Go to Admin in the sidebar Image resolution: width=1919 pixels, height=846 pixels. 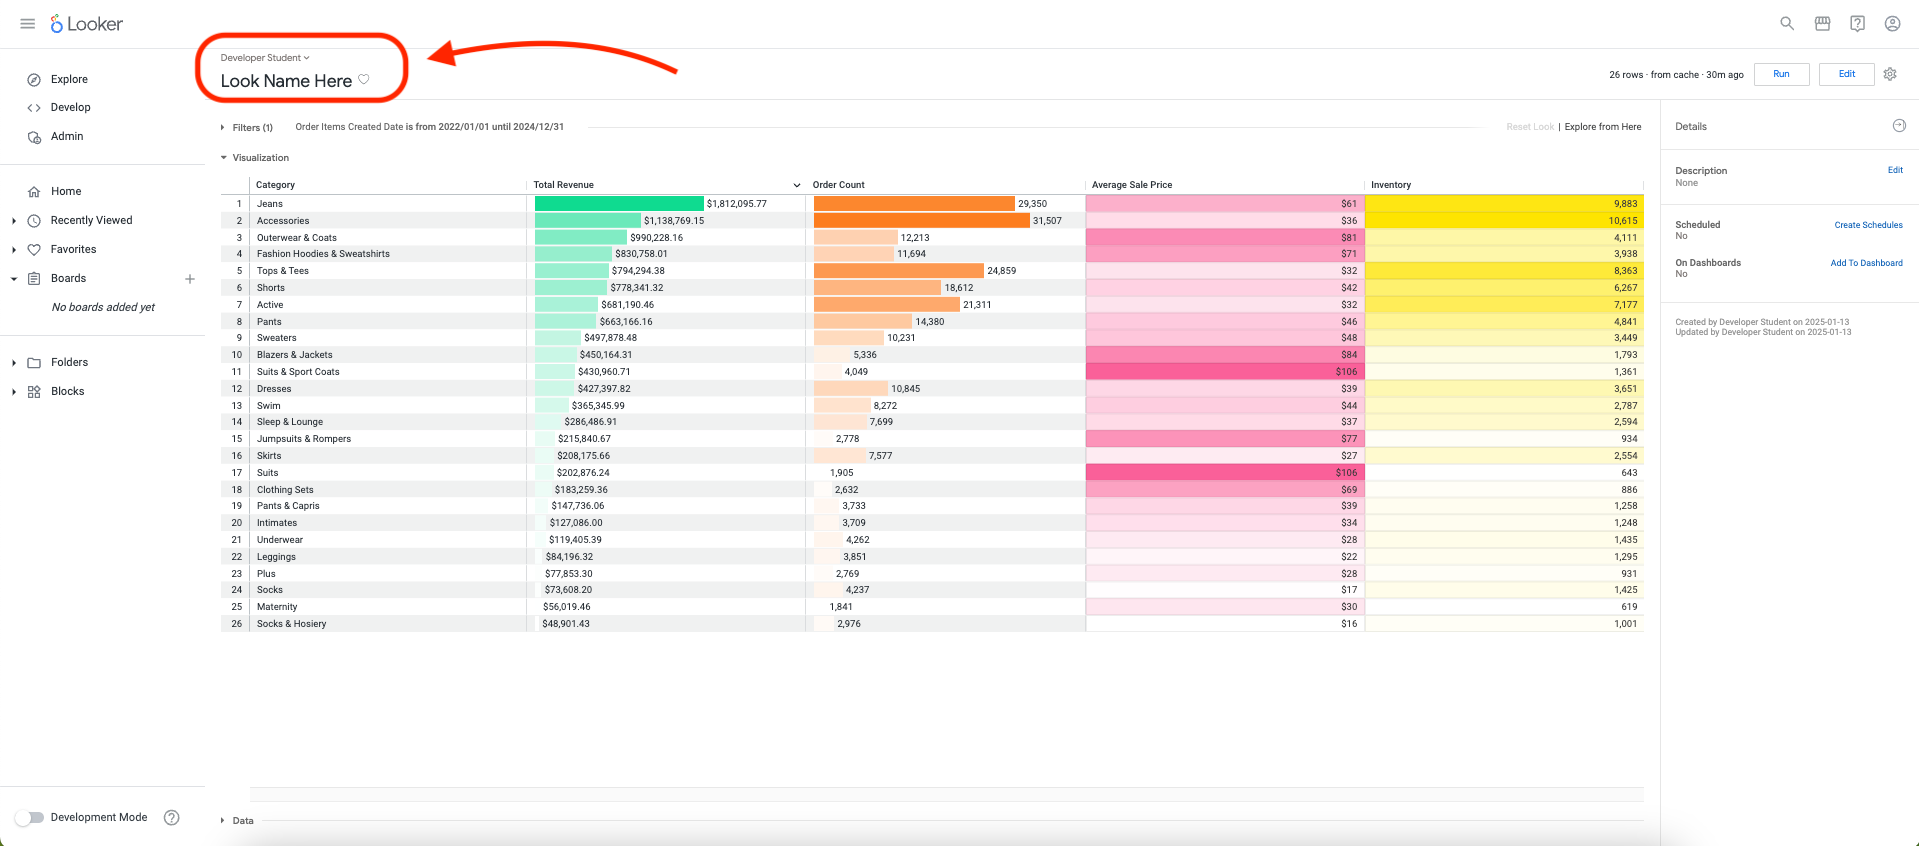(x=67, y=137)
